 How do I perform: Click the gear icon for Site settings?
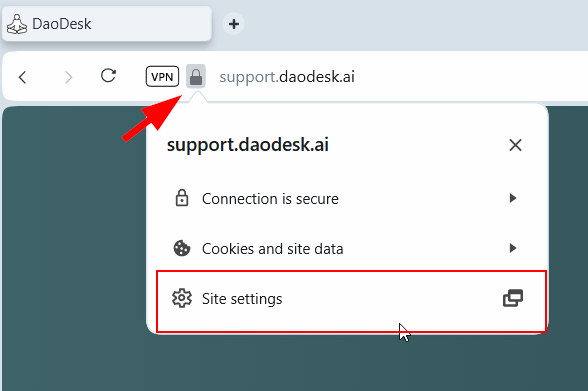pyautogui.click(x=182, y=298)
